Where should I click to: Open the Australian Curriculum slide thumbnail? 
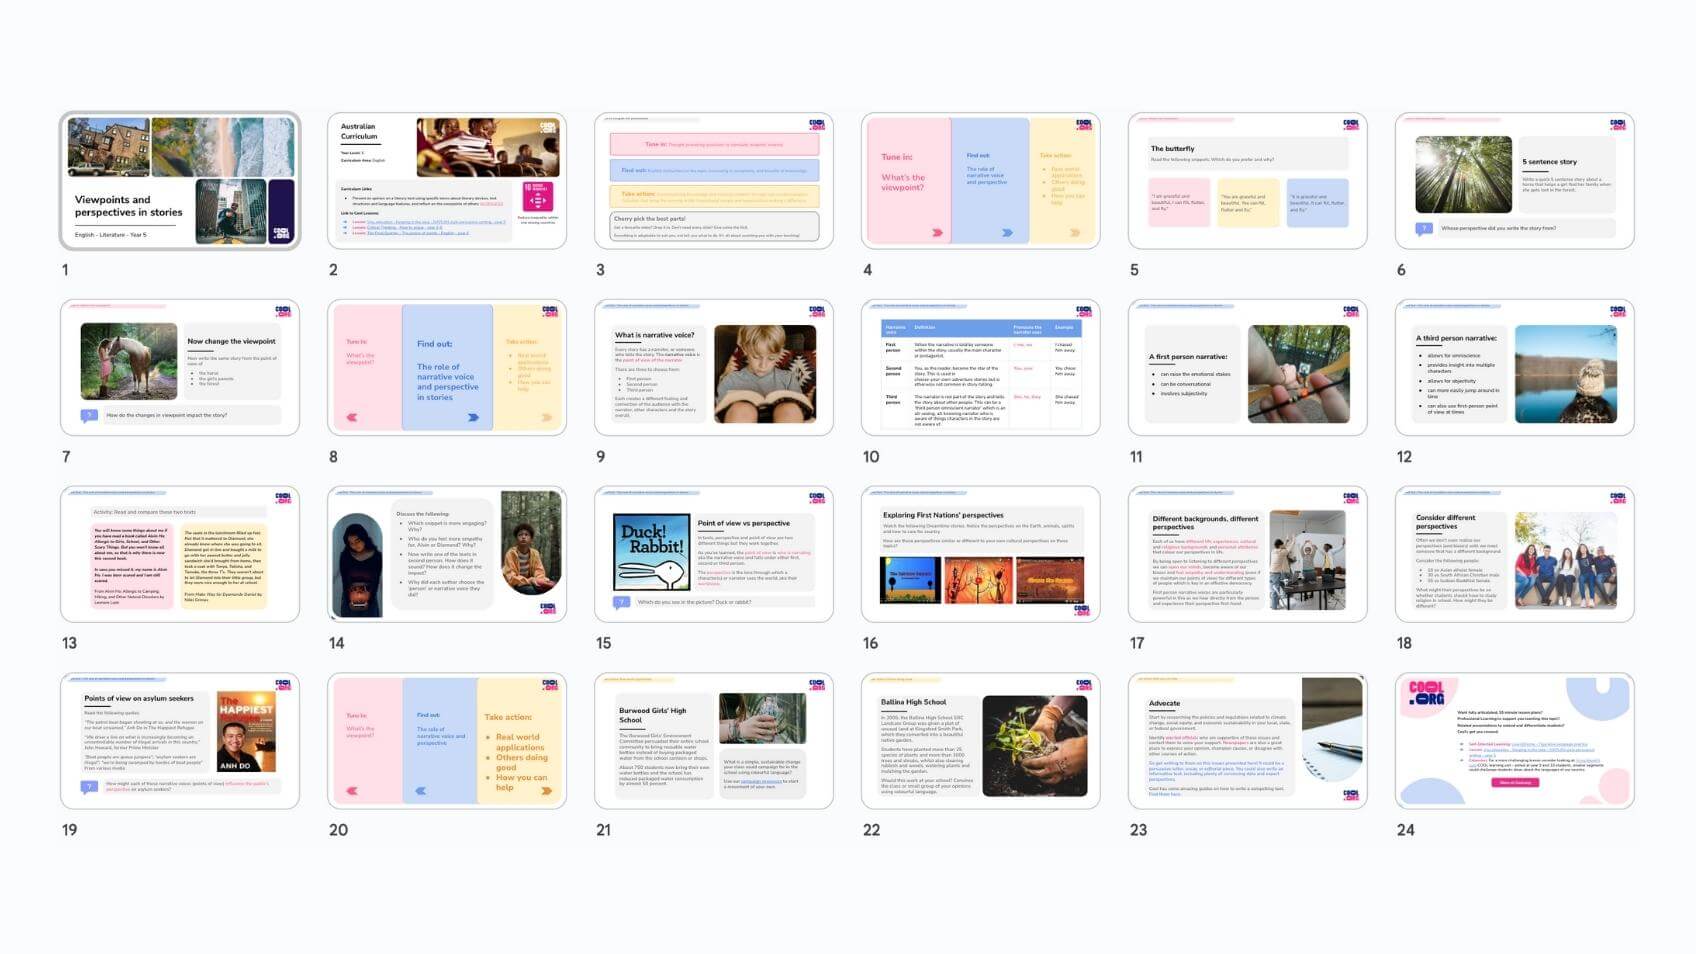(x=447, y=181)
